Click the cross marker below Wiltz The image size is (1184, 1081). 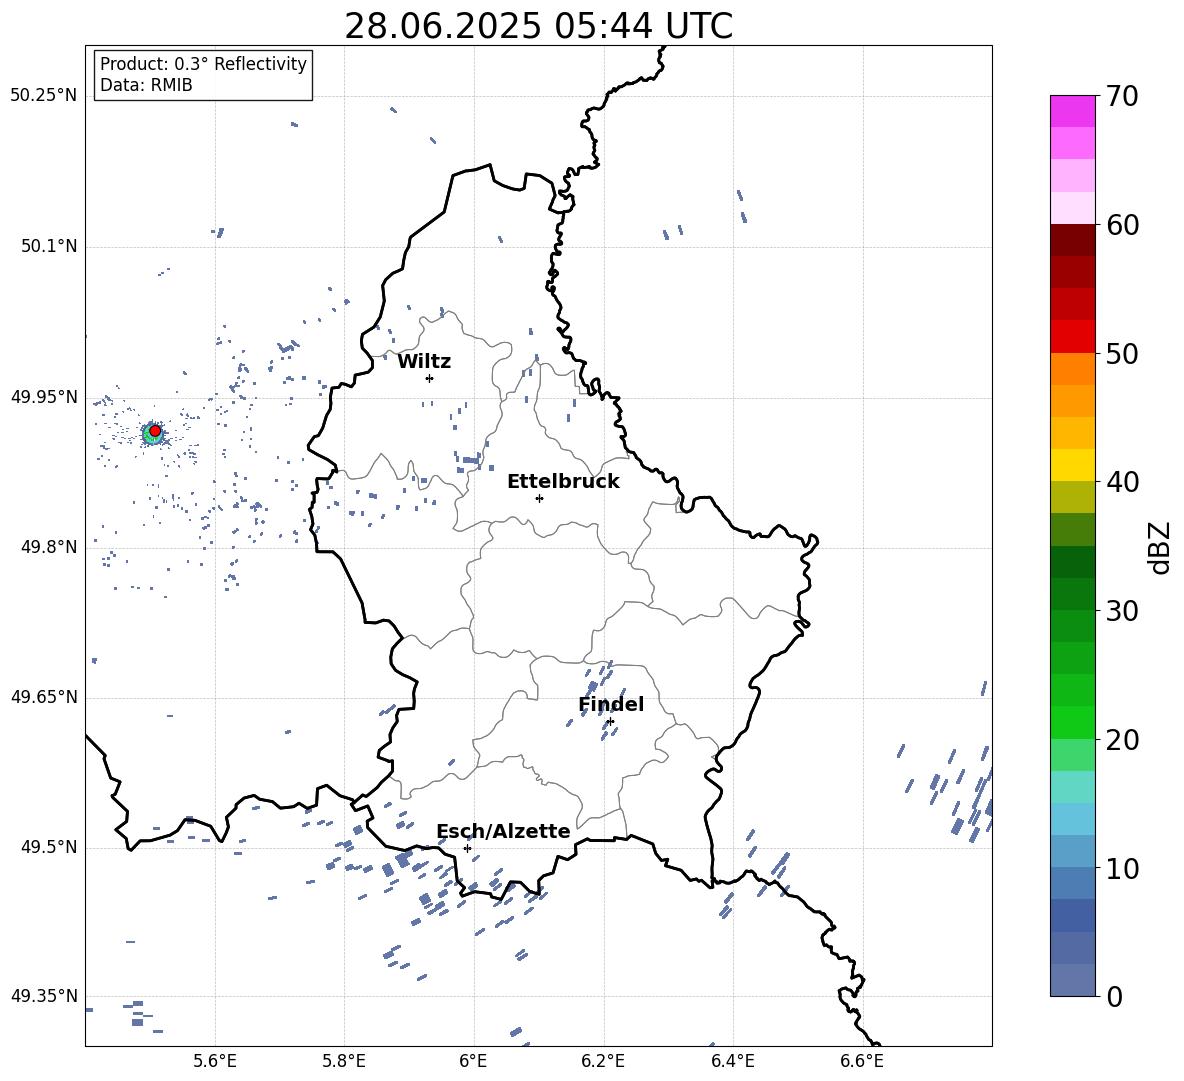coord(429,378)
